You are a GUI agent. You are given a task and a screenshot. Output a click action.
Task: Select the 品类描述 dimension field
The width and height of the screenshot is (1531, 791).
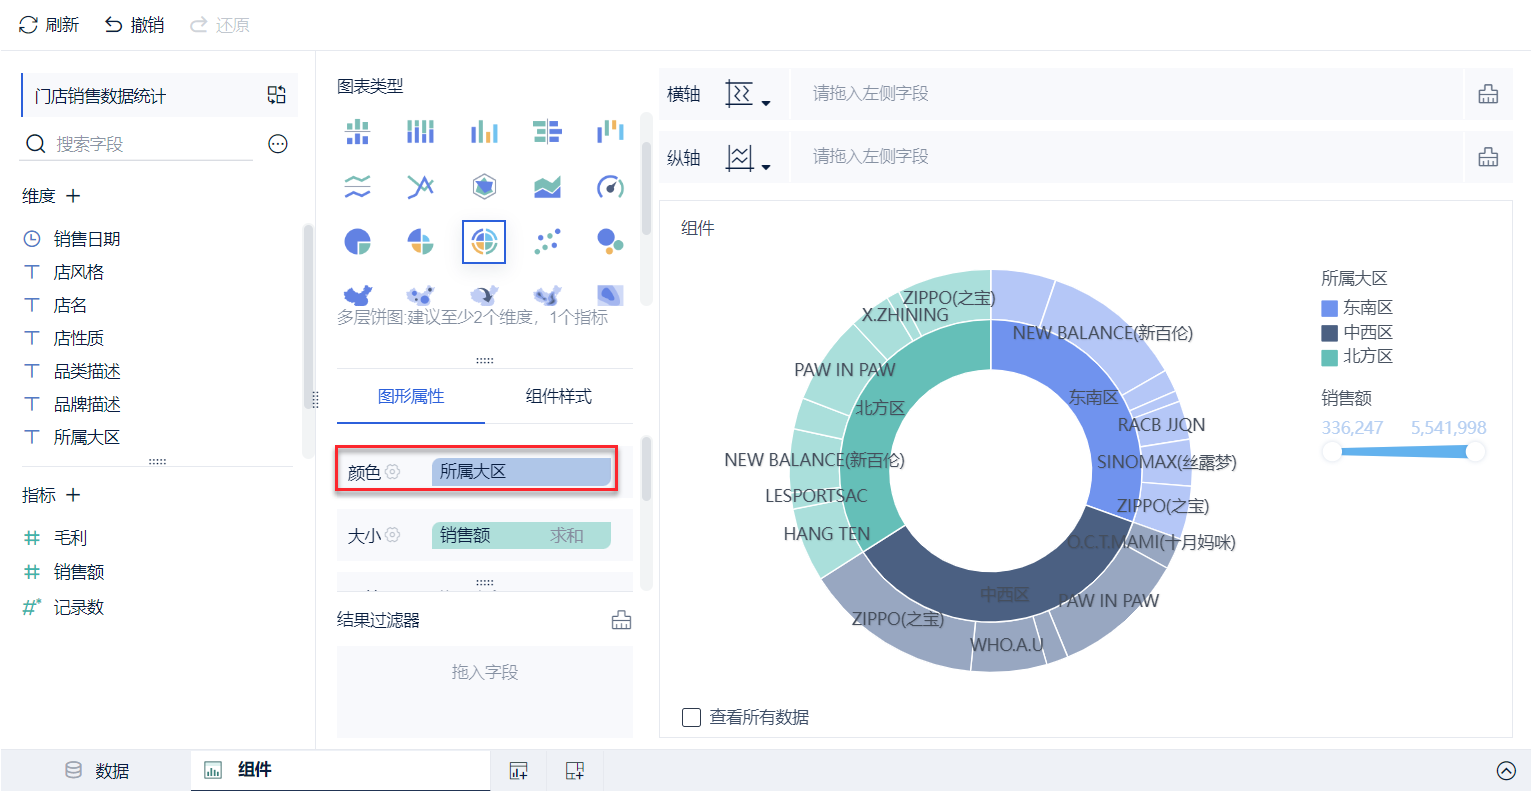pyautogui.click(x=87, y=371)
